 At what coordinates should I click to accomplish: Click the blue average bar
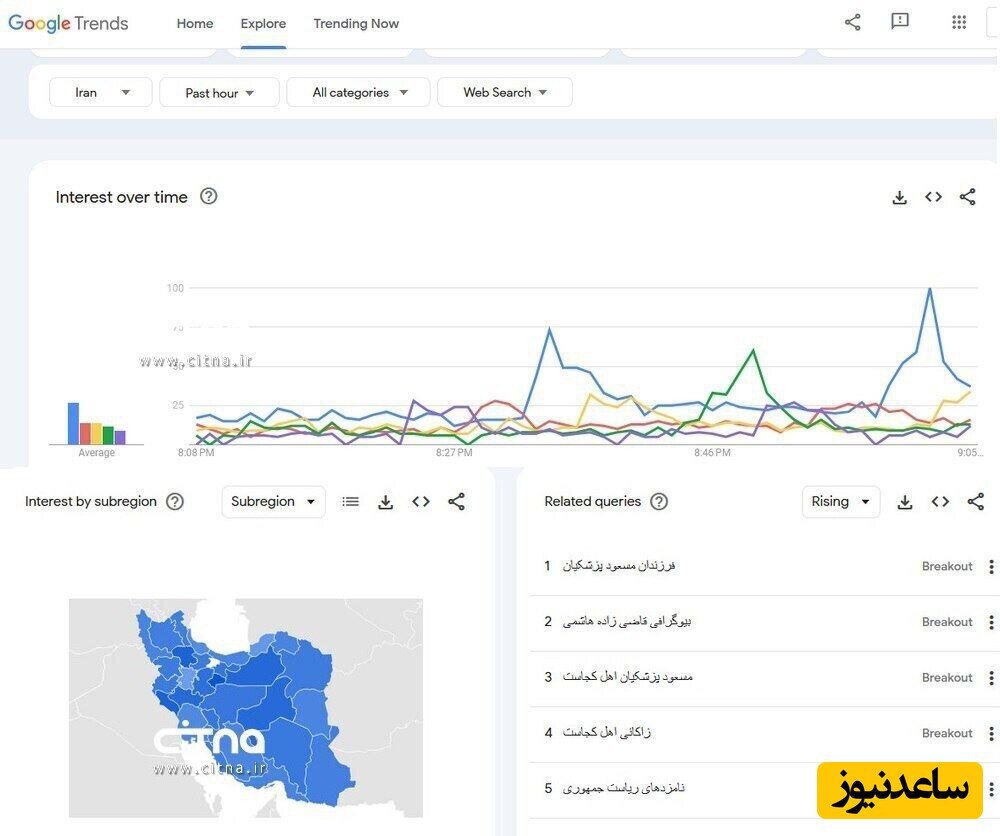[73, 423]
